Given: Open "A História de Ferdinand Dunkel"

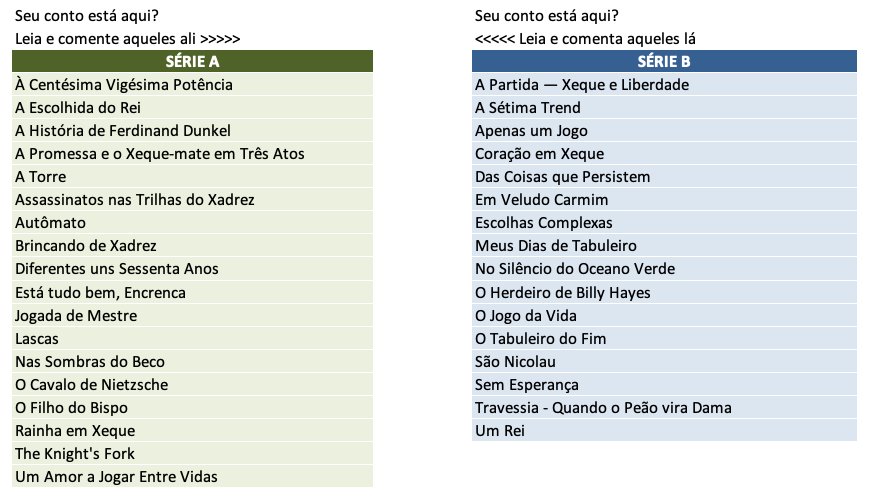Looking at the screenshot, I should 123,131.
